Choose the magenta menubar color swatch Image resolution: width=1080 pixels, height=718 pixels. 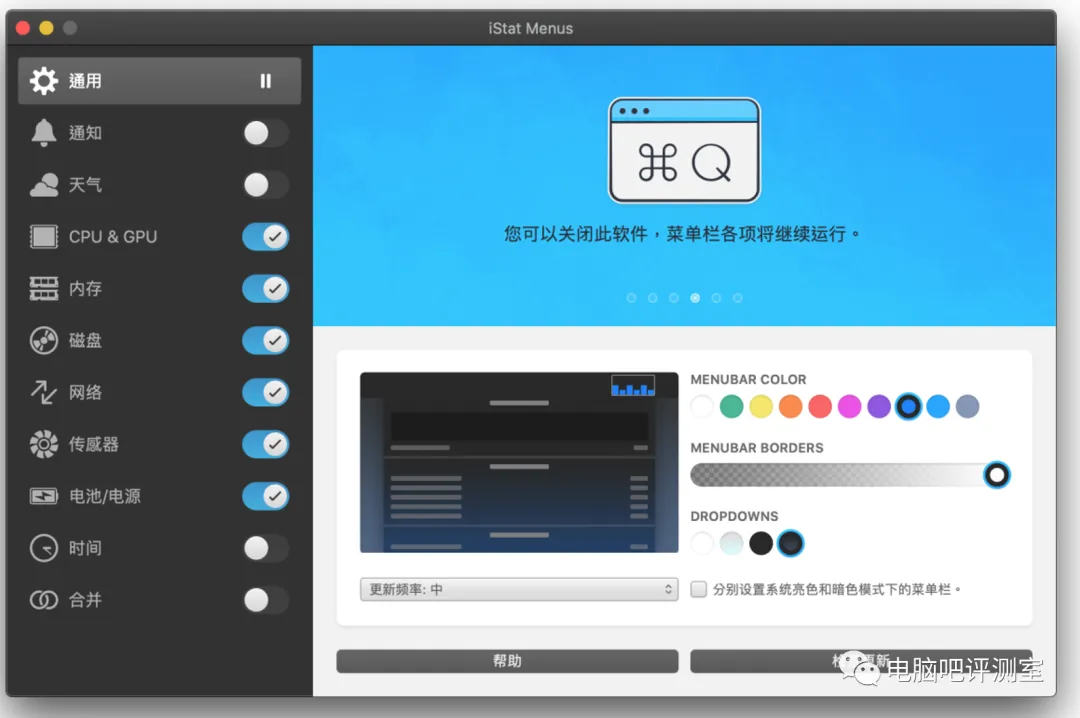[849, 407]
